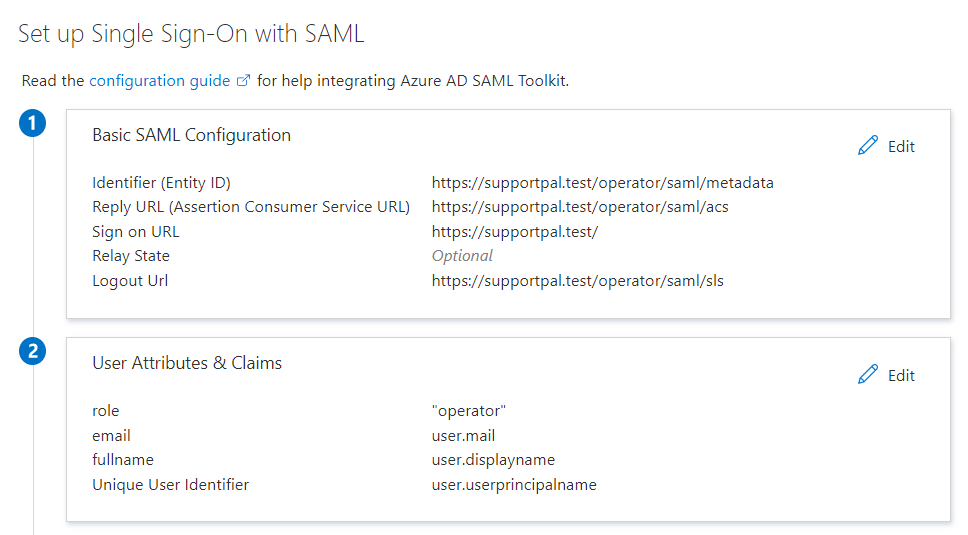Open the configuration guide link
This screenshot has height=535, width=968.
click(159, 81)
